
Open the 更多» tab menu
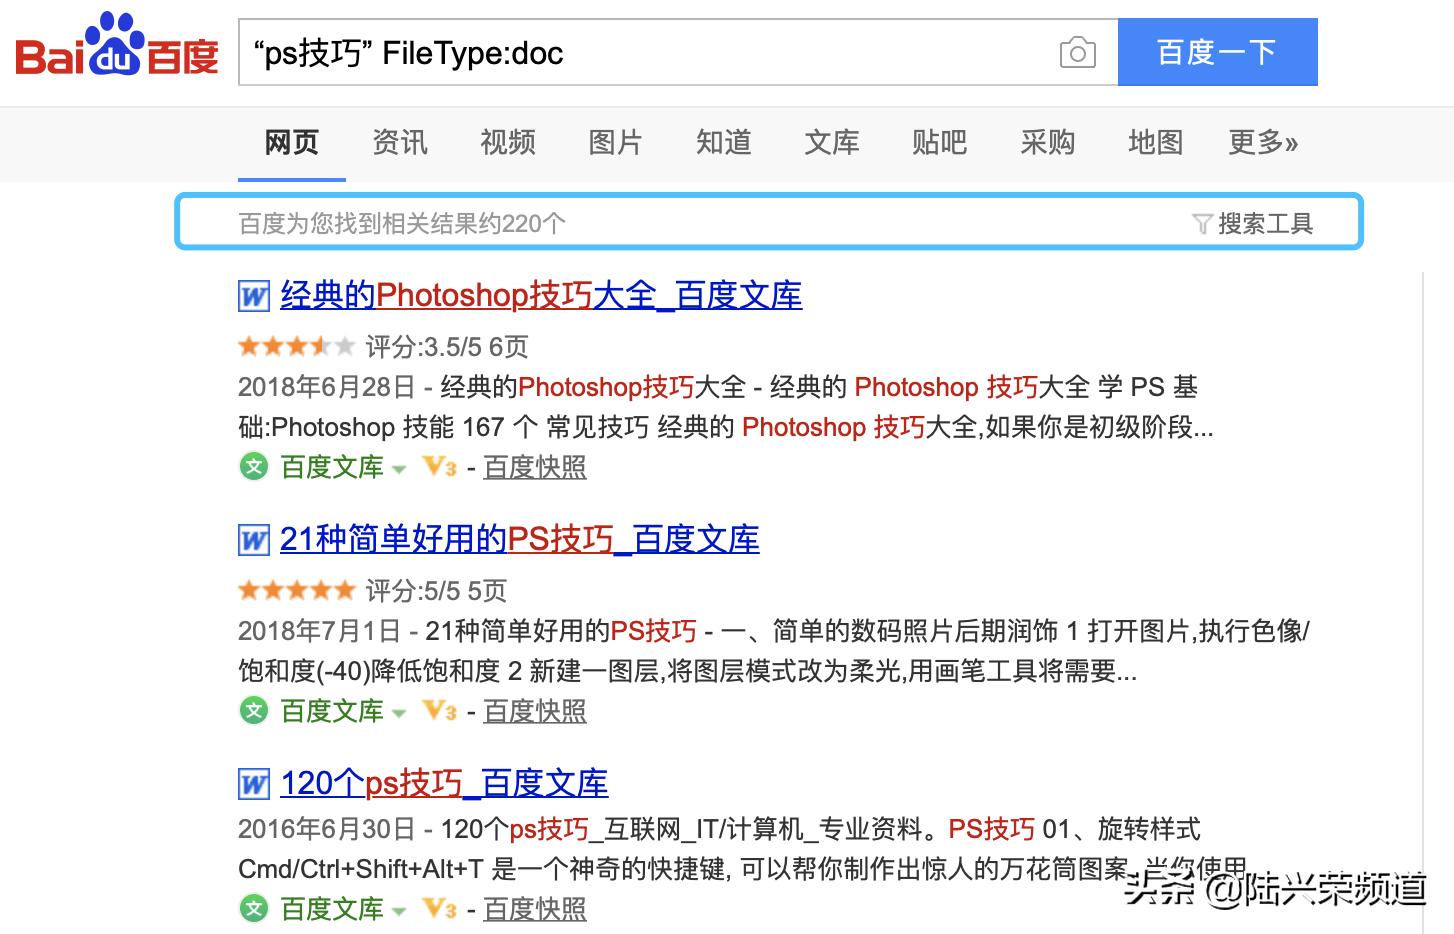coord(1262,142)
